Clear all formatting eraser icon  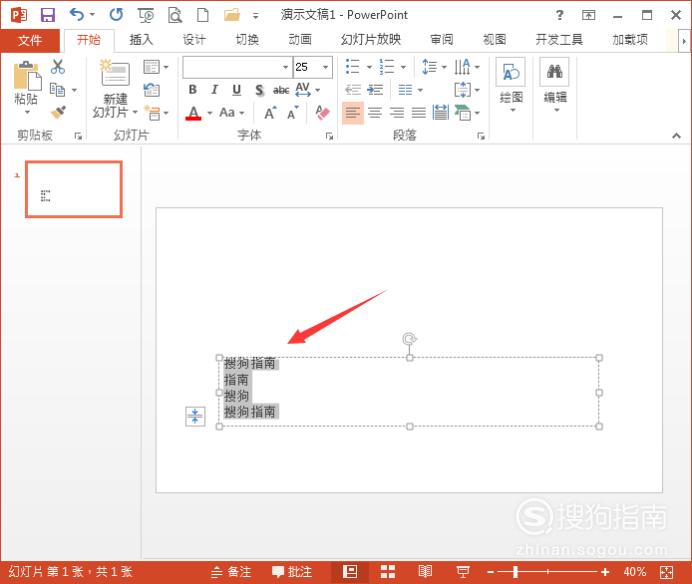(323, 113)
